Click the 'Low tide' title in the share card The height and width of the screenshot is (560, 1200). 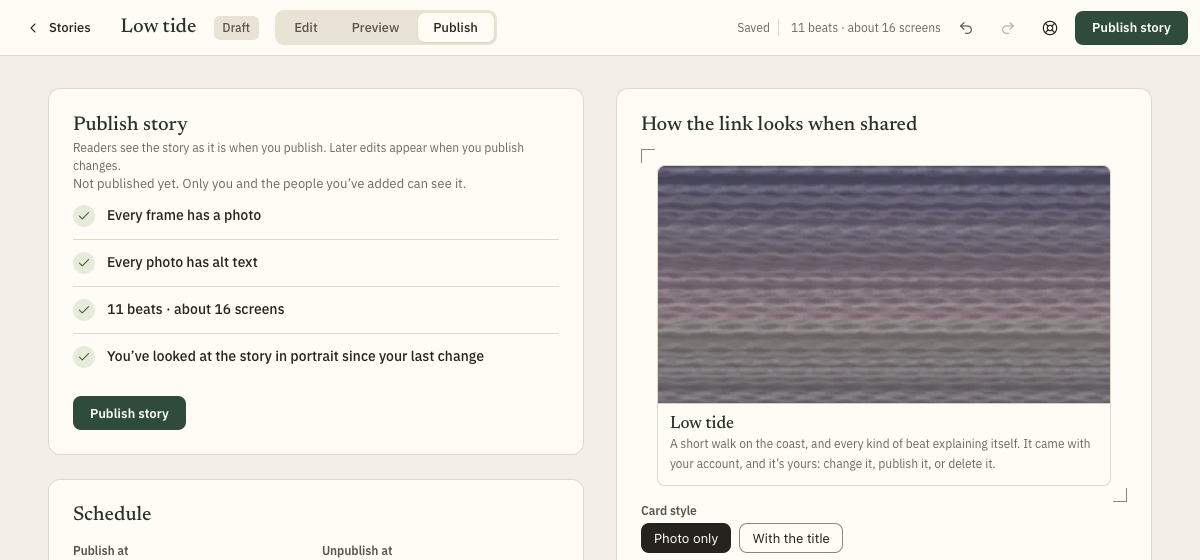pos(702,422)
